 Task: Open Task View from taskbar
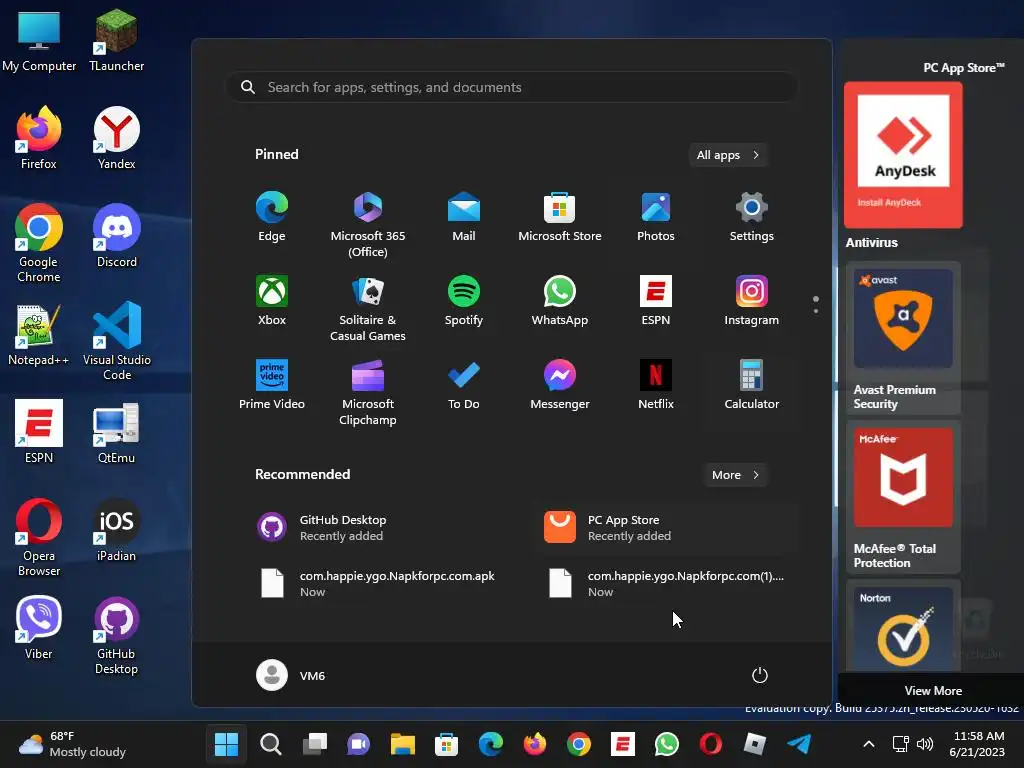click(x=315, y=744)
